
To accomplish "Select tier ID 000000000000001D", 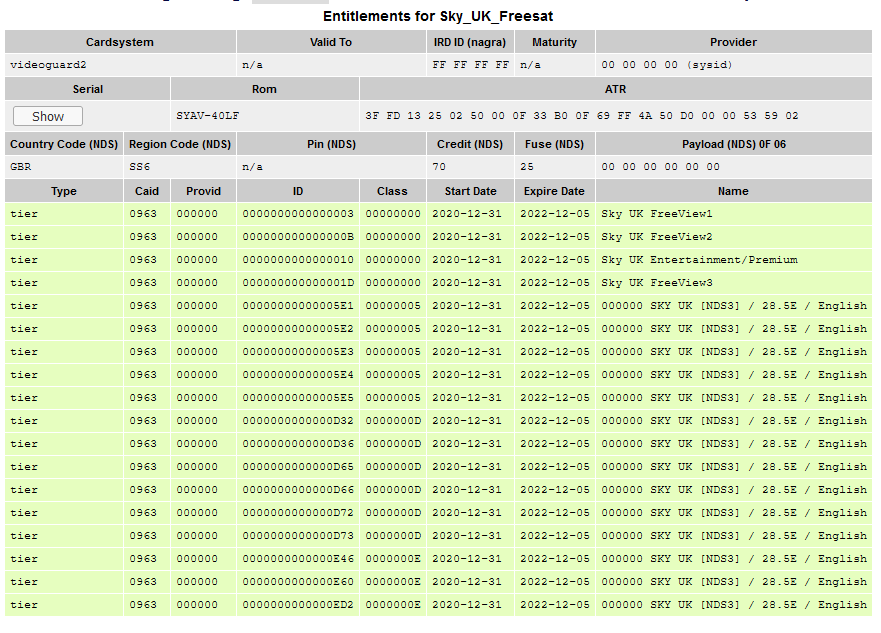I will [x=298, y=283].
